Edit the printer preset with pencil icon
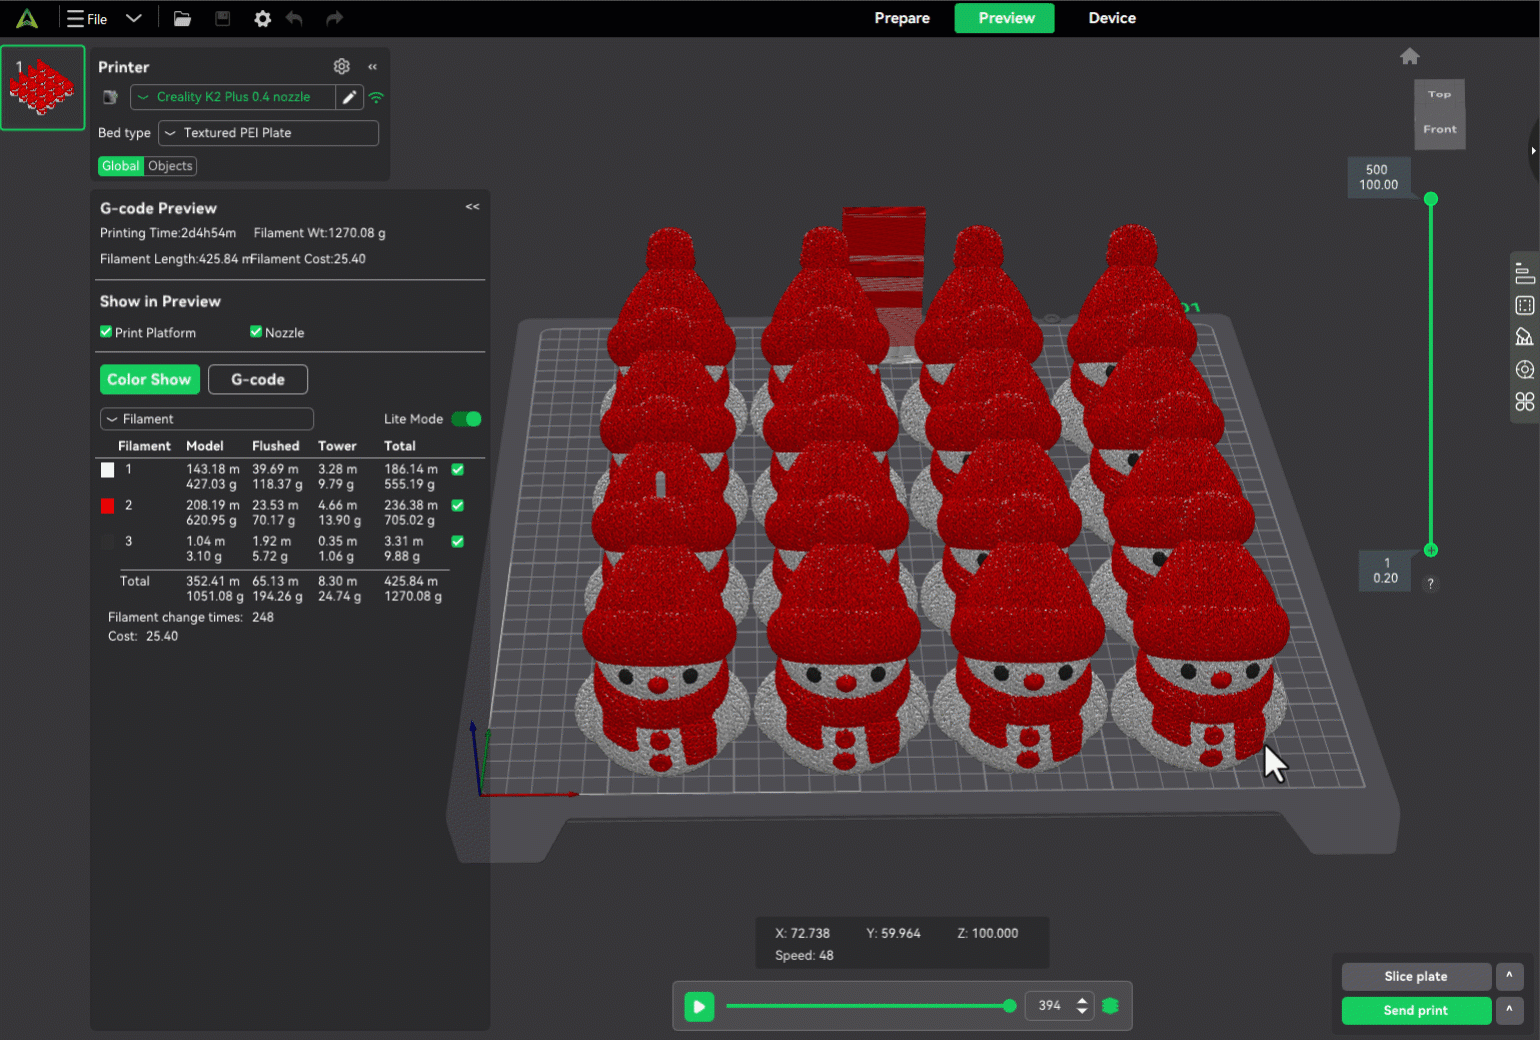This screenshot has height=1040, width=1540. pyautogui.click(x=349, y=97)
